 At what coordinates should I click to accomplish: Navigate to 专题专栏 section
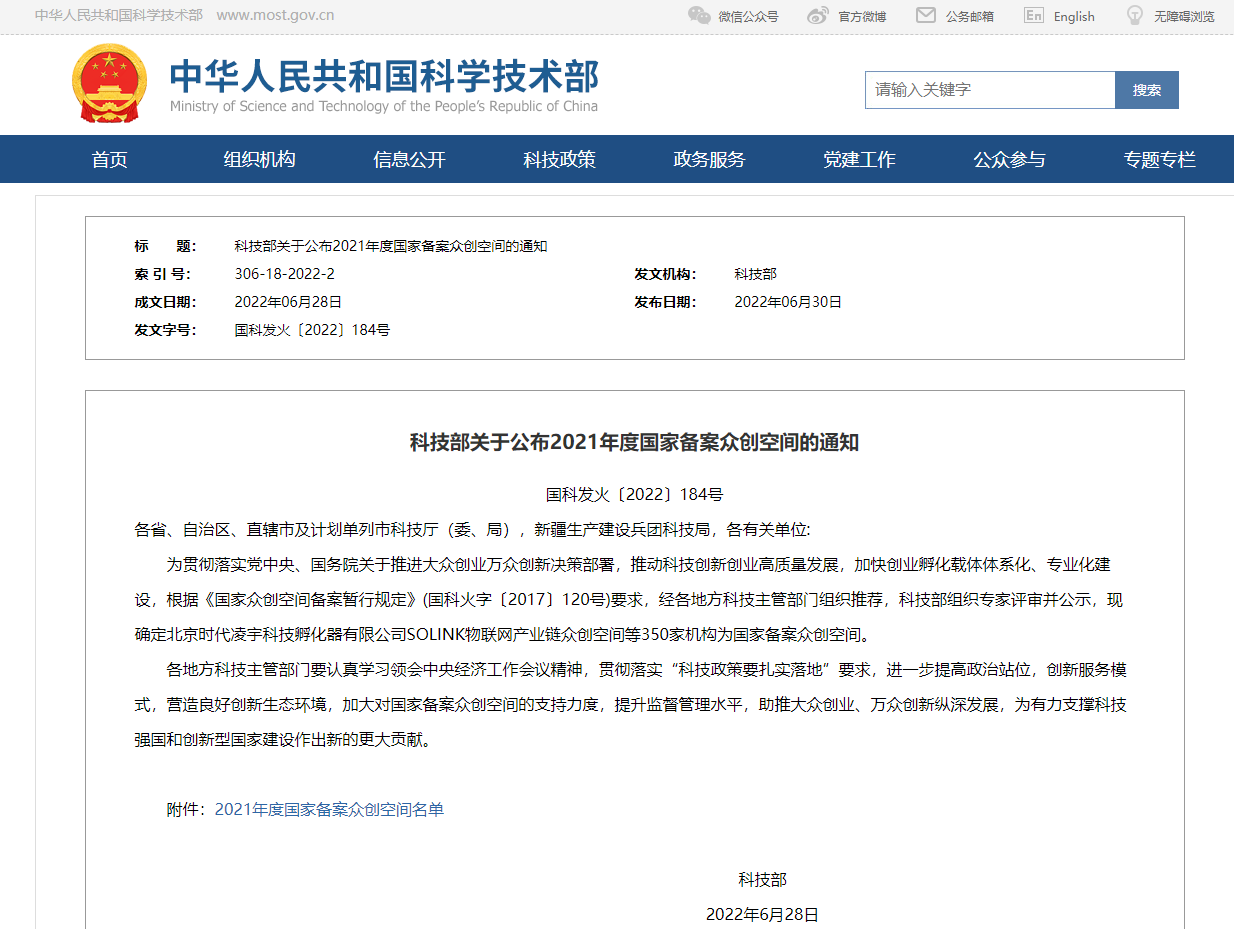point(1159,160)
